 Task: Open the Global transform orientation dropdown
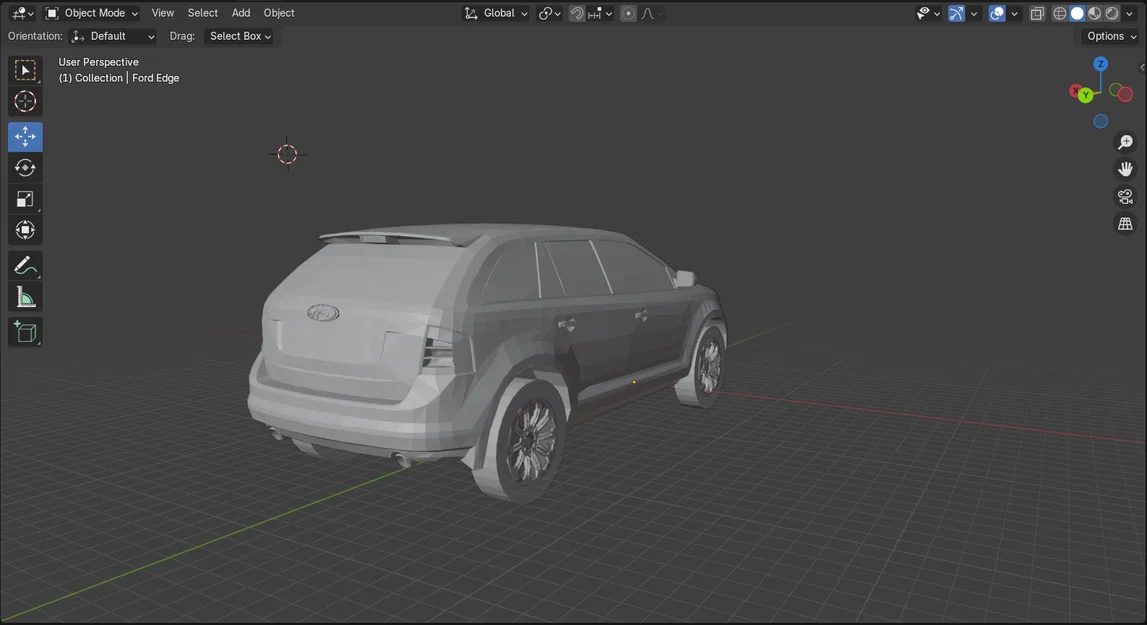click(495, 13)
